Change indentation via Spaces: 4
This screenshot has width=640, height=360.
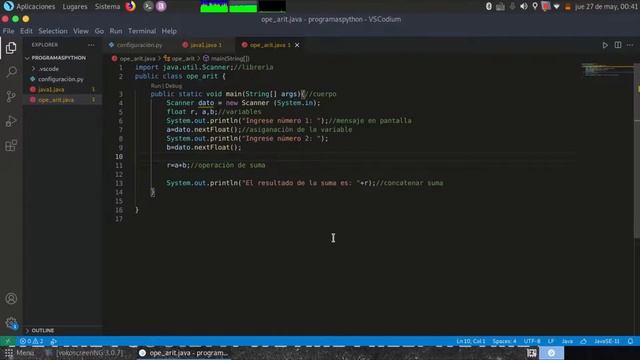point(504,341)
